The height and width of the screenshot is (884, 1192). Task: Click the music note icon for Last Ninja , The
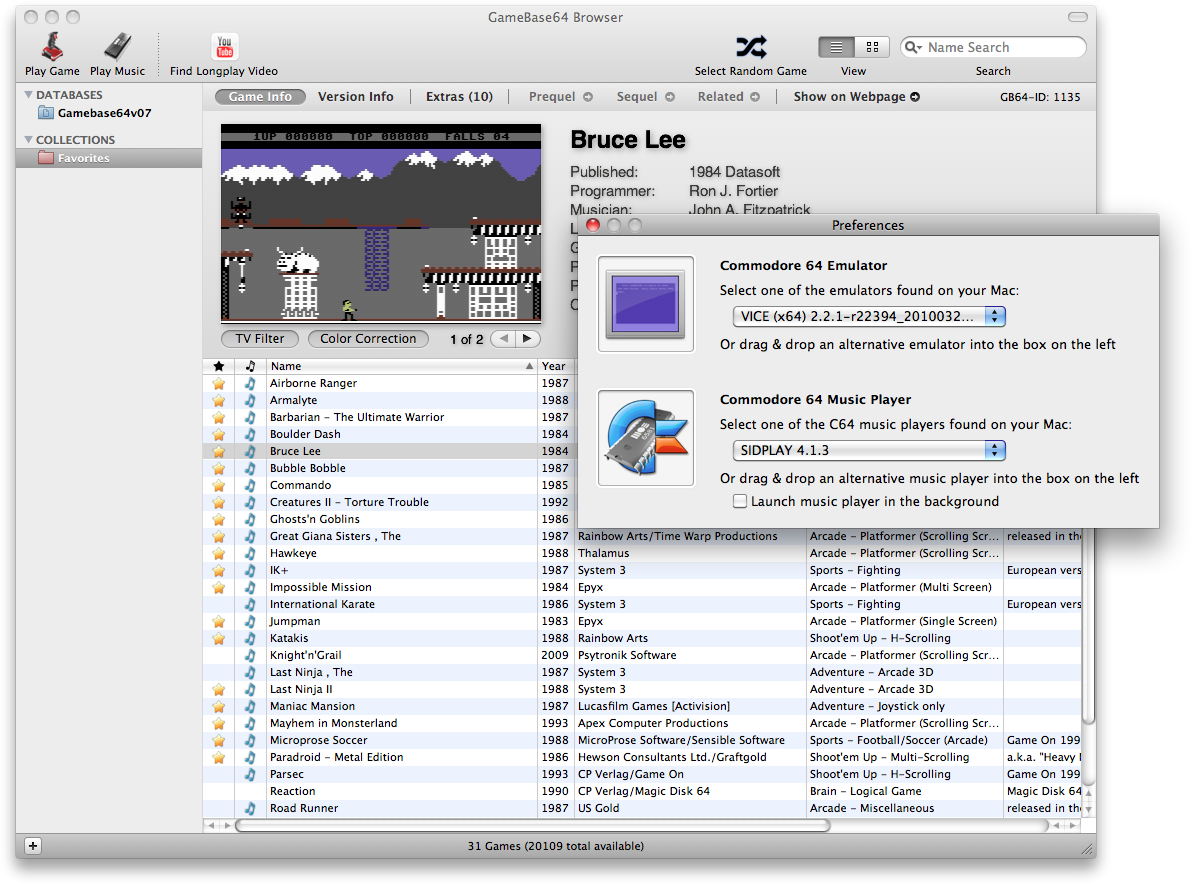pos(250,673)
